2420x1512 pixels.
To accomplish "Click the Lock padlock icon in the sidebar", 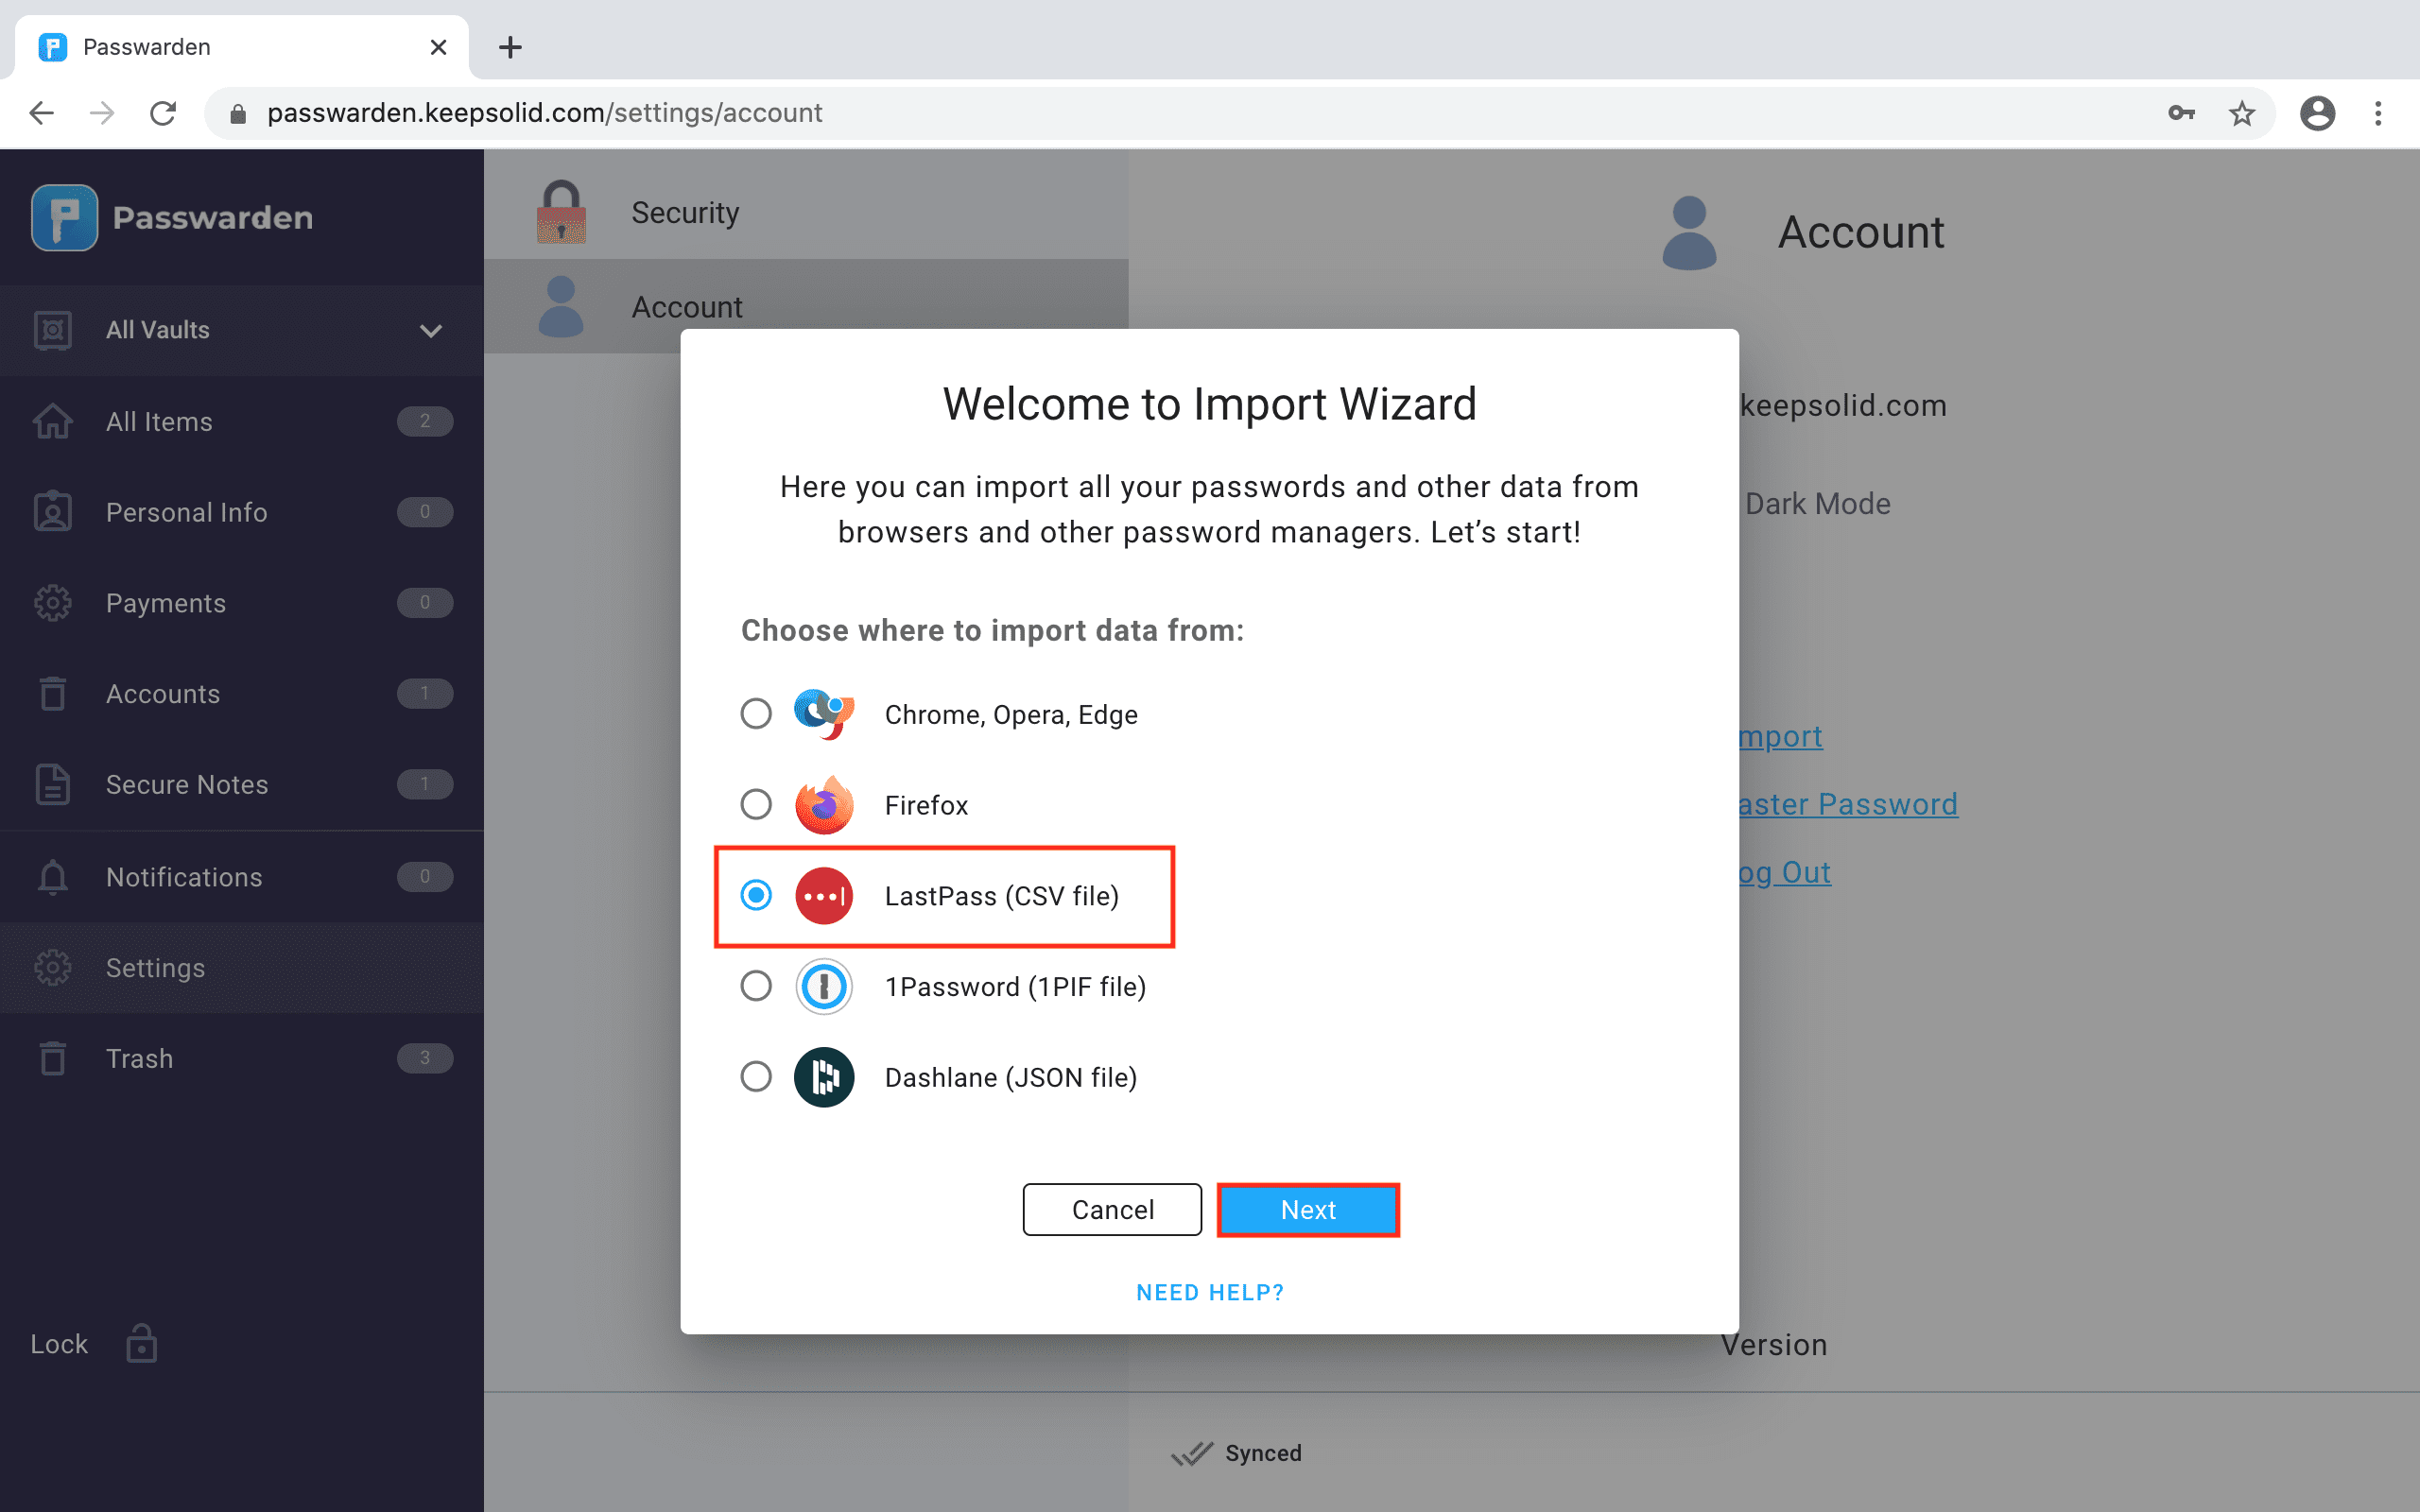I will (141, 1344).
